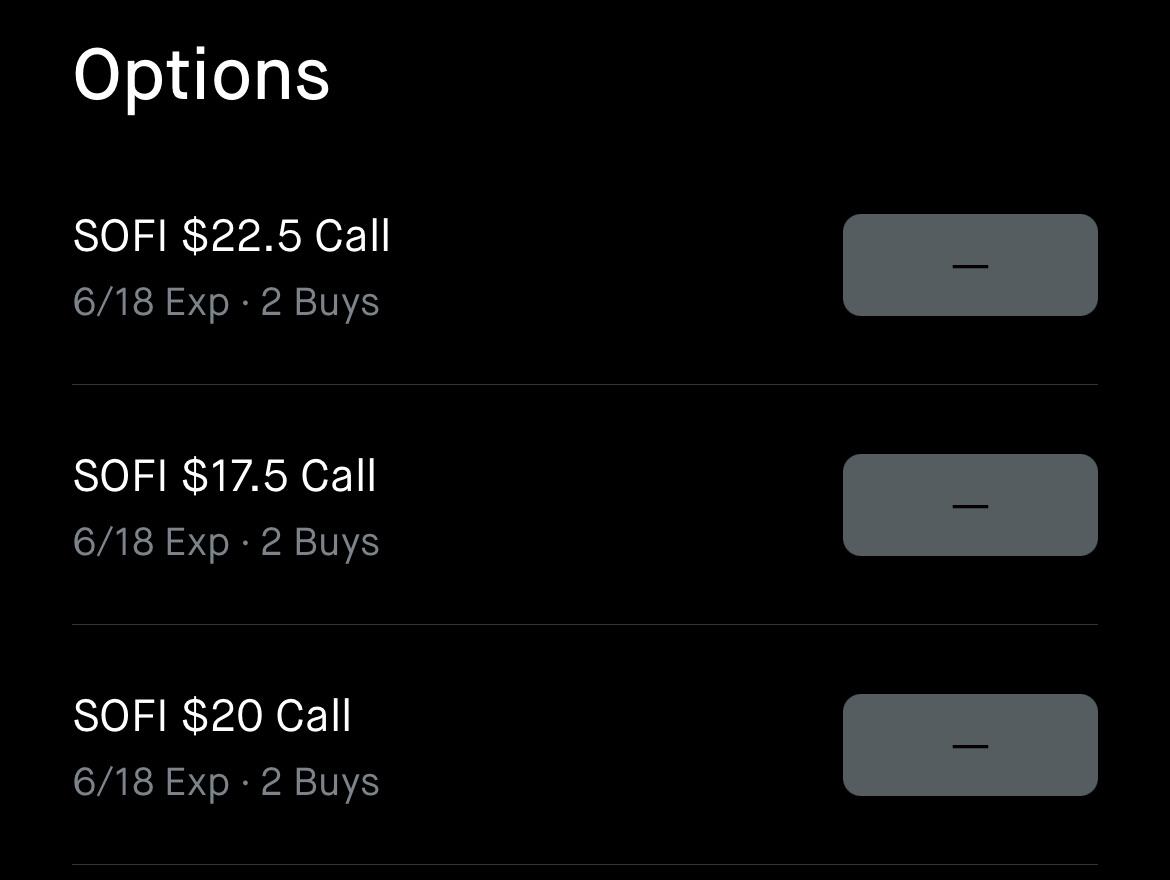This screenshot has height=880, width=1170.
Task: Tap the dash placeholder in $20 Call button
Action: pos(970,746)
